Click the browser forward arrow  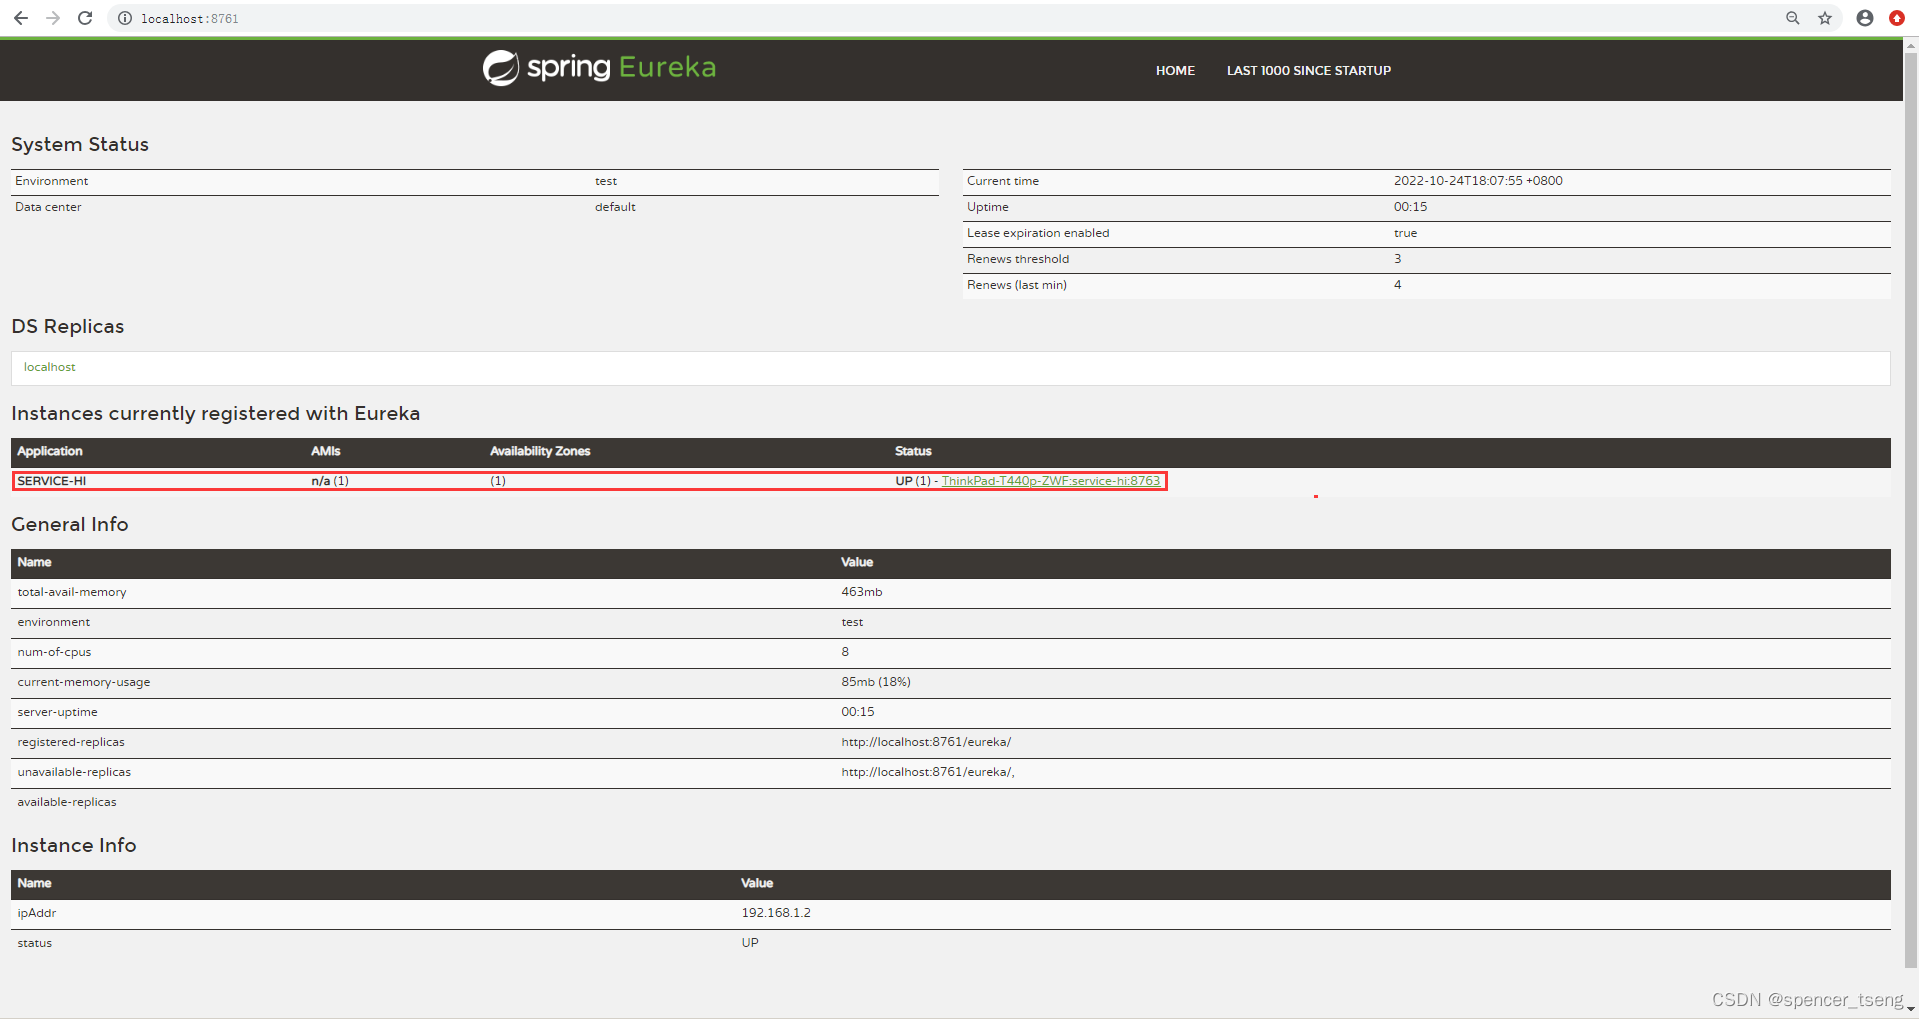click(x=52, y=18)
